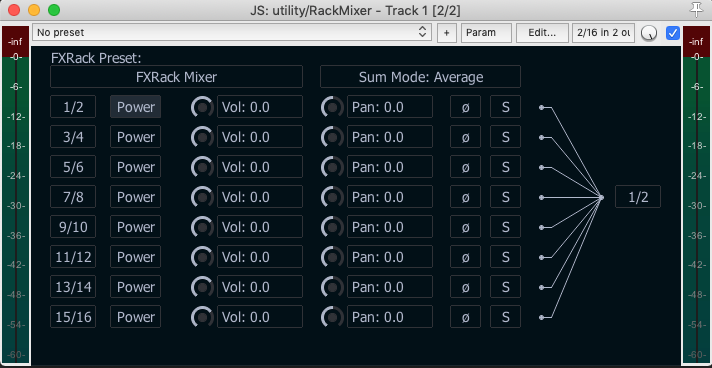712x368 pixels.
Task: Solo channel 3/4 with S button
Action: point(505,137)
